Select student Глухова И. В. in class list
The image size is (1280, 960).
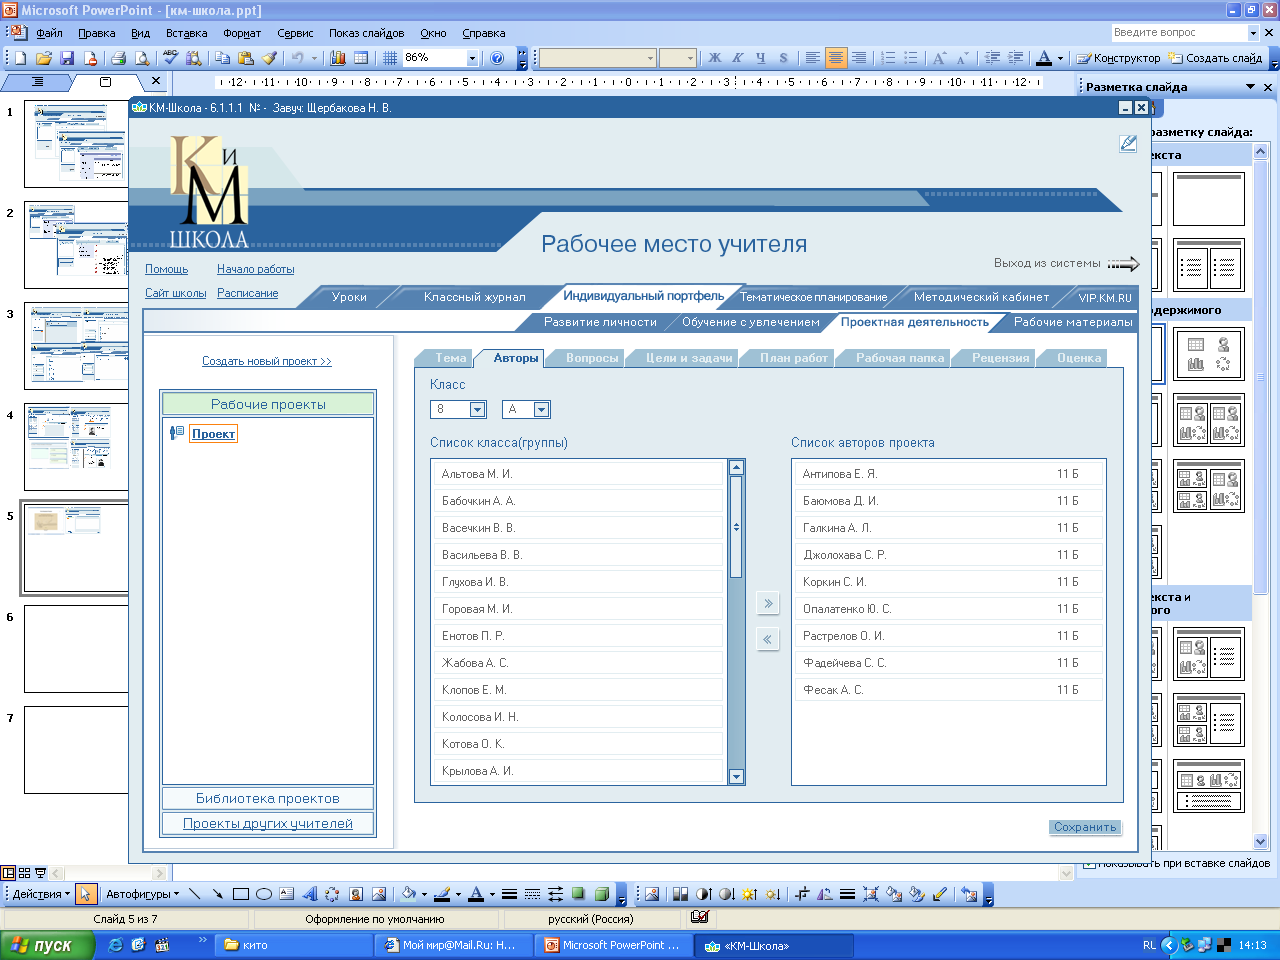(x=577, y=582)
